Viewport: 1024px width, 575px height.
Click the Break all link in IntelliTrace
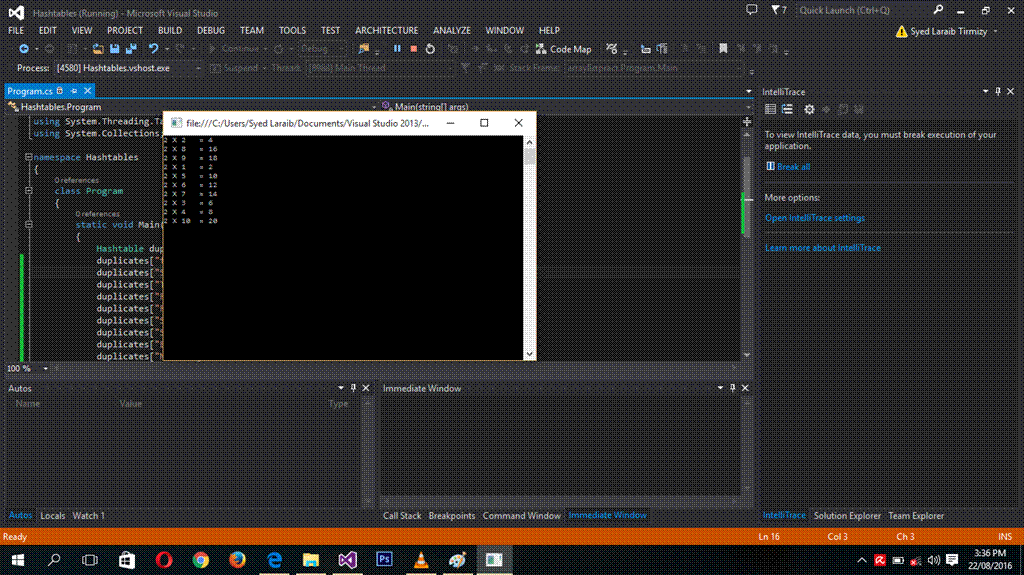click(793, 167)
